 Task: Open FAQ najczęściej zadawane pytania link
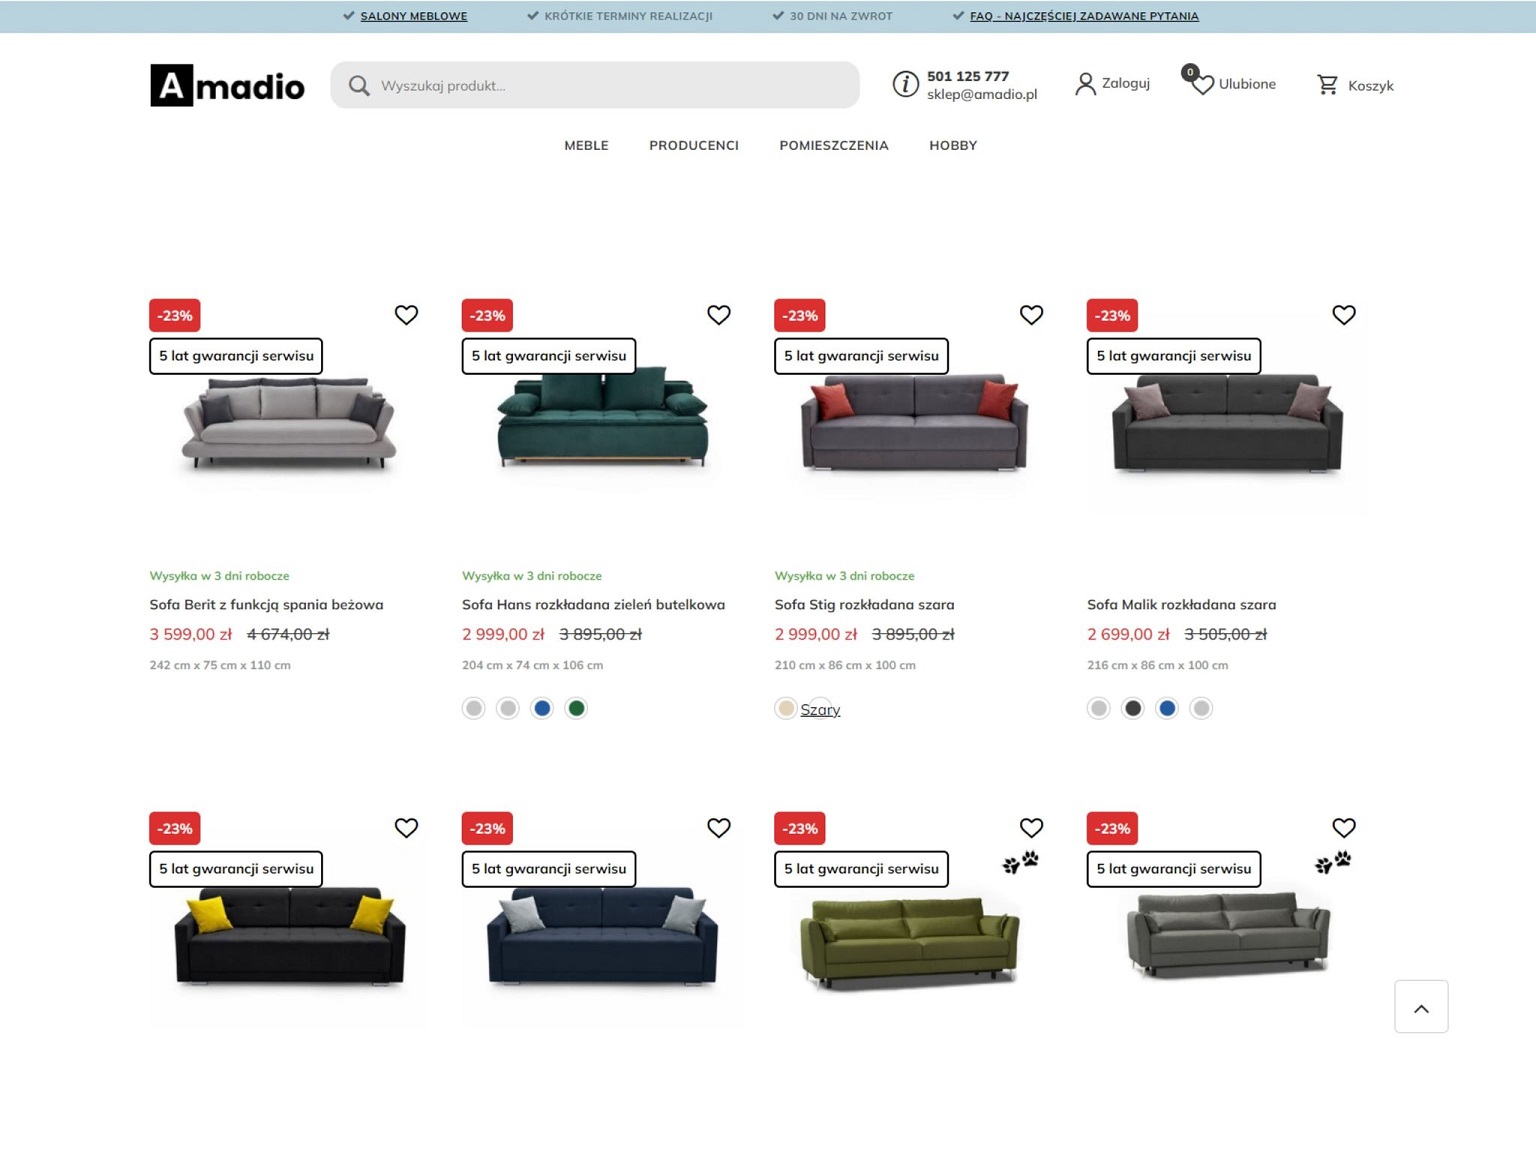click(1084, 16)
